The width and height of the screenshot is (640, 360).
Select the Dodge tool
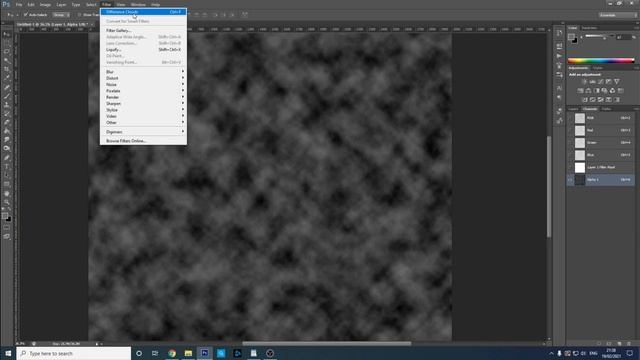click(x=7, y=149)
